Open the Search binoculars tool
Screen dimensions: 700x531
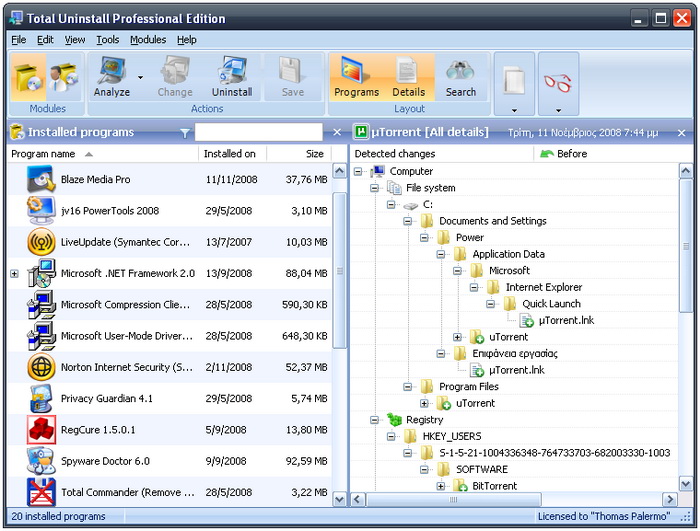[x=460, y=71]
